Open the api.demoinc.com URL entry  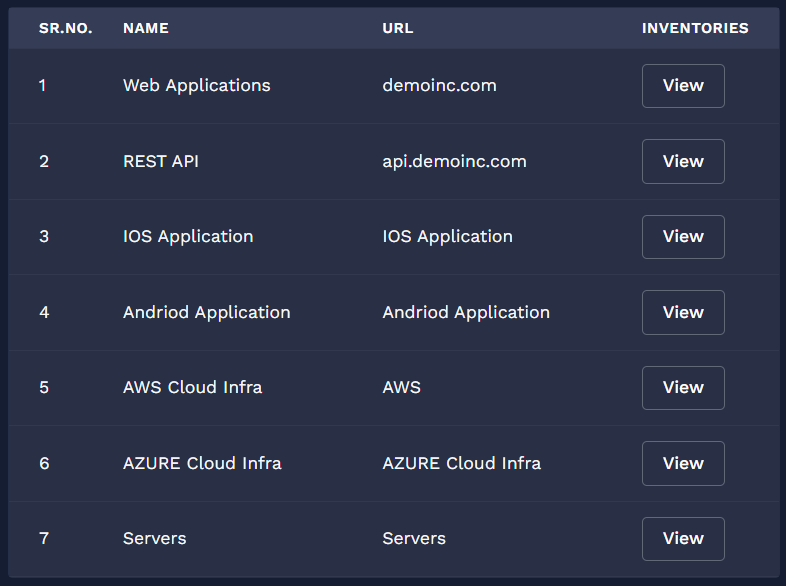(x=454, y=161)
